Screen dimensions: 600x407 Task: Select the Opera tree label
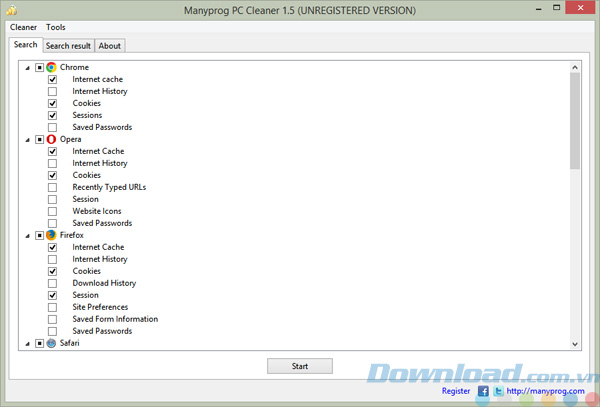point(70,139)
